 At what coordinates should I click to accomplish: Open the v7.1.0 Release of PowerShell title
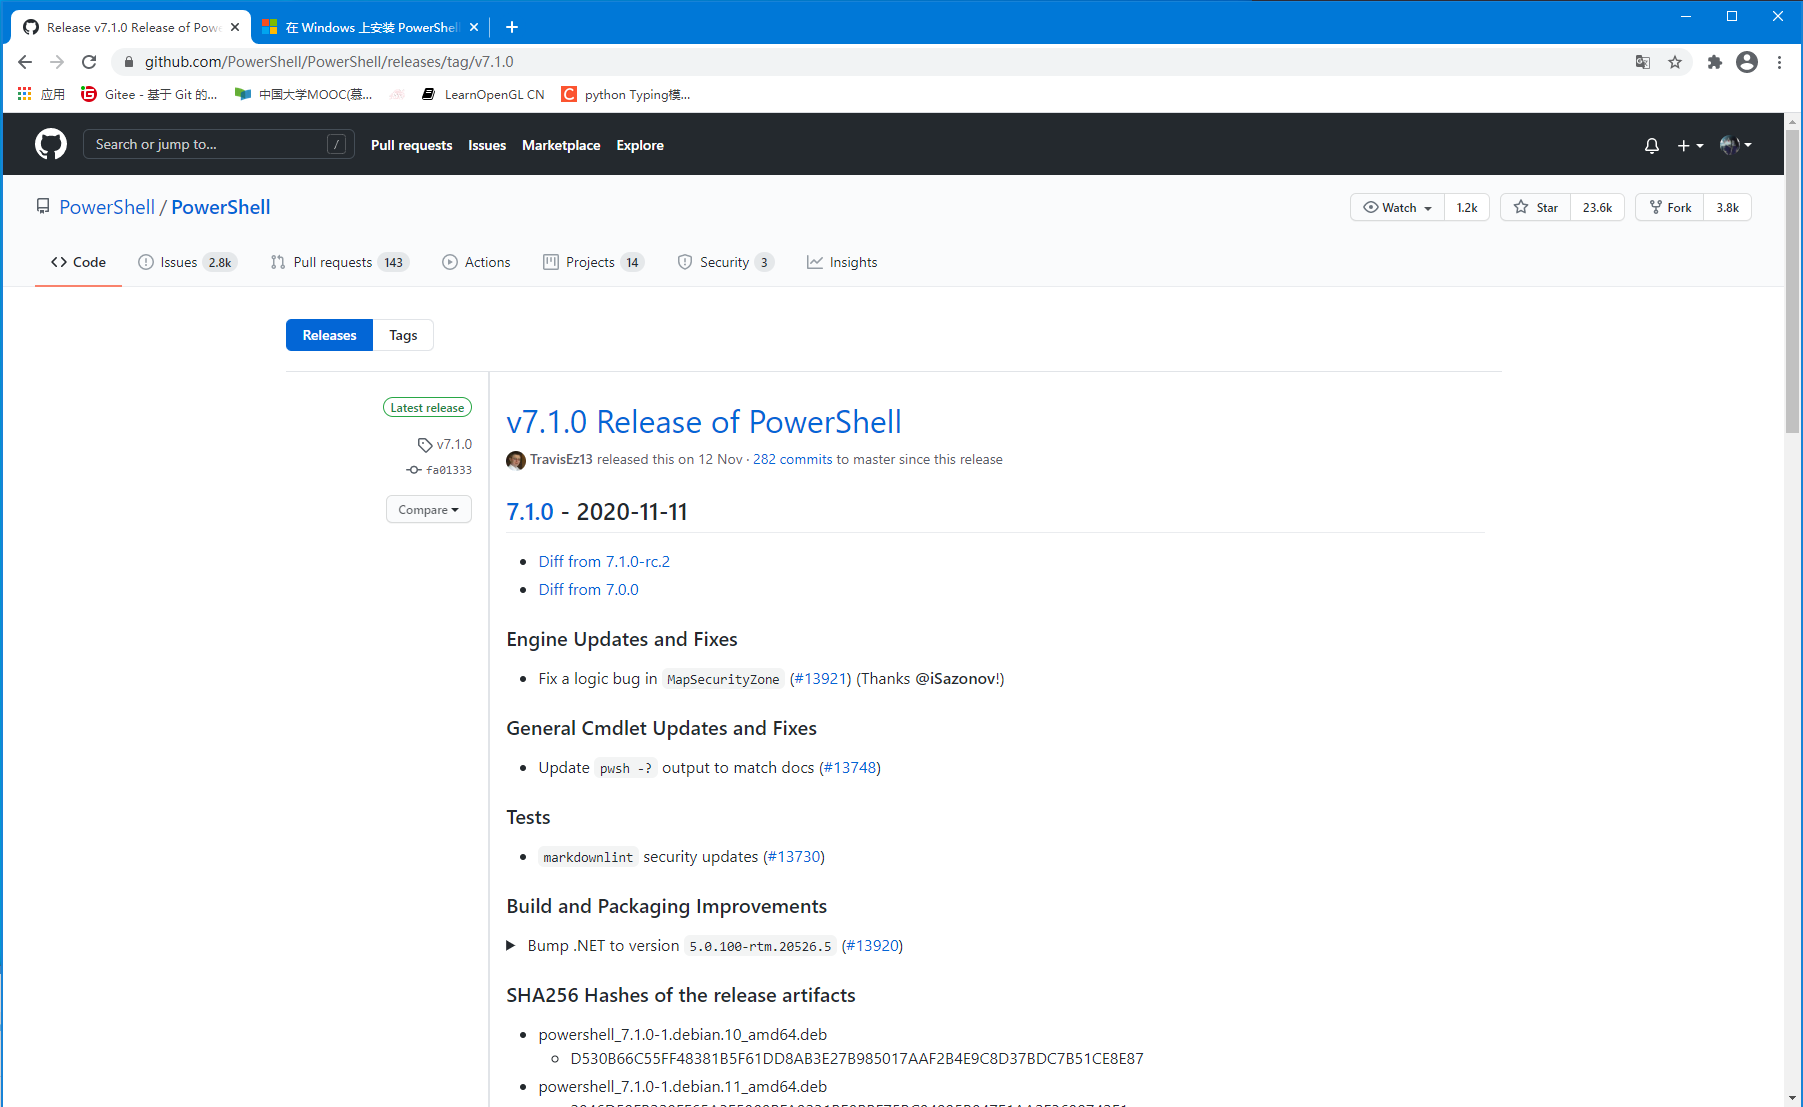[704, 422]
